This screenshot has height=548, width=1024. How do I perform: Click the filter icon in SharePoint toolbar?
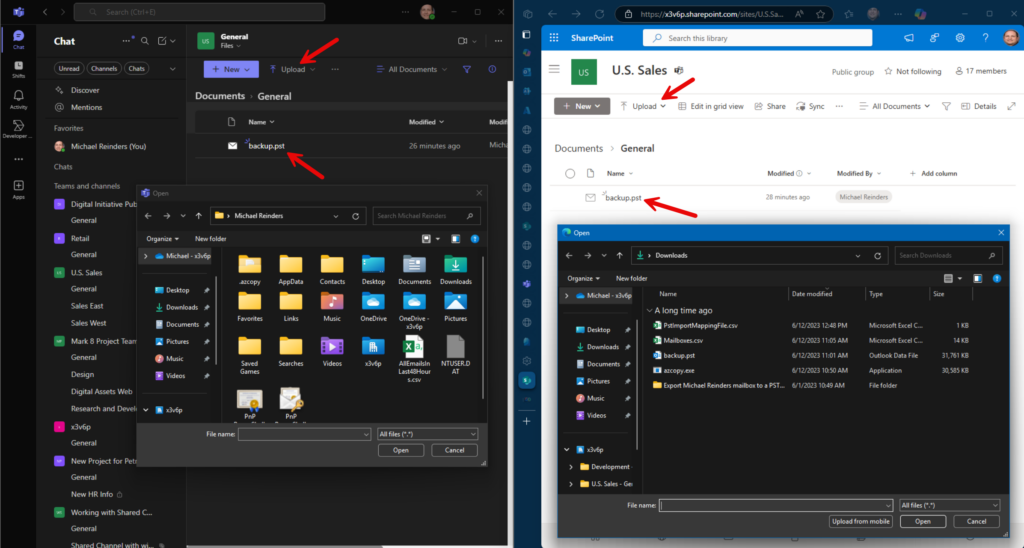pos(946,106)
